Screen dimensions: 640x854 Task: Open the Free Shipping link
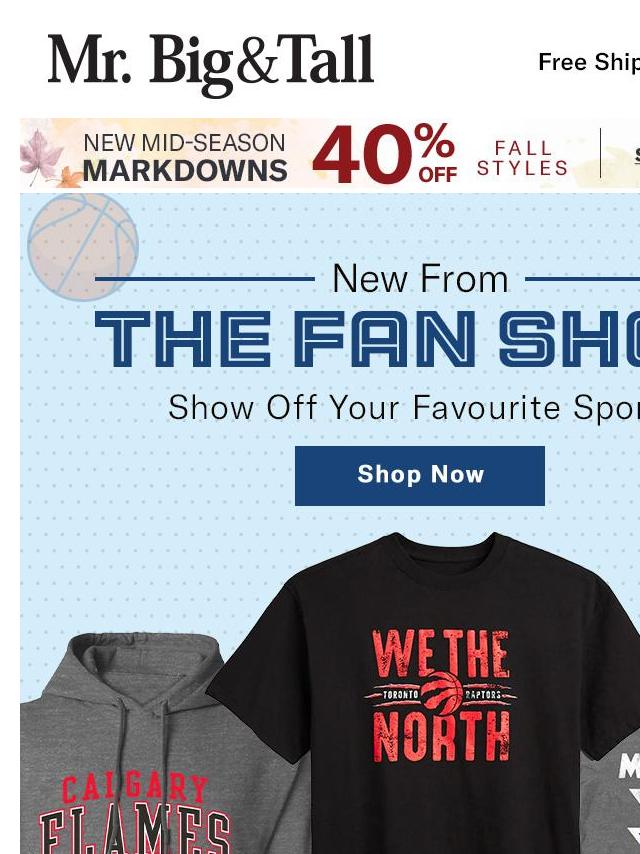589,62
